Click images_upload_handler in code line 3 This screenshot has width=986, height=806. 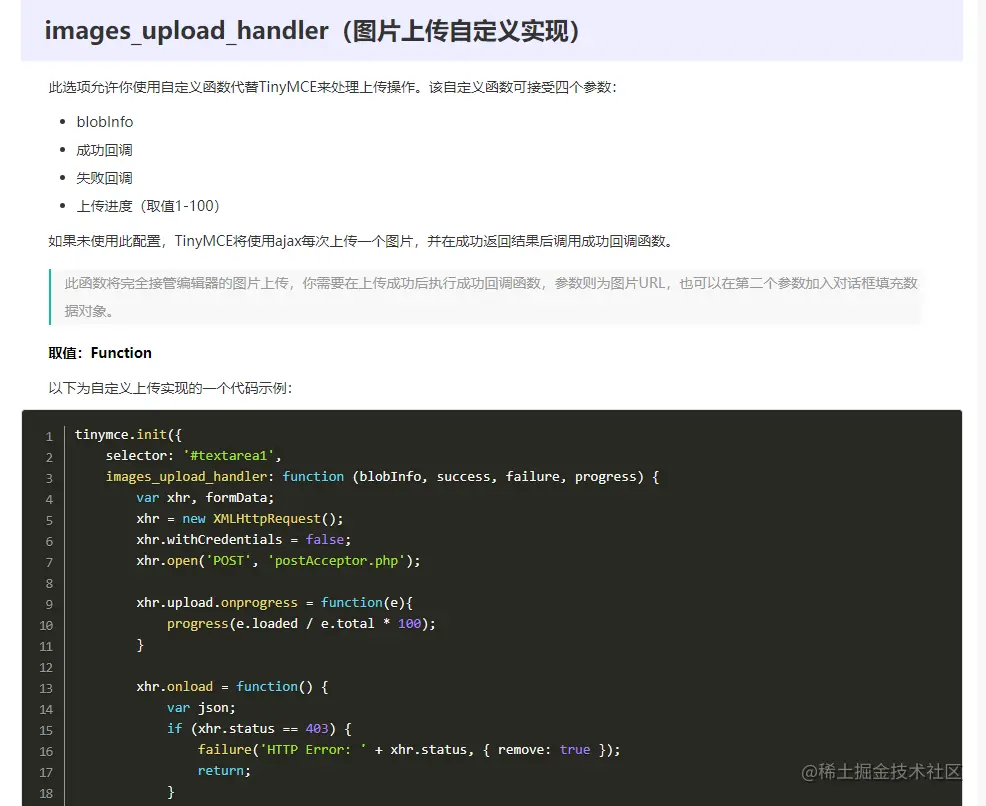coord(186,477)
